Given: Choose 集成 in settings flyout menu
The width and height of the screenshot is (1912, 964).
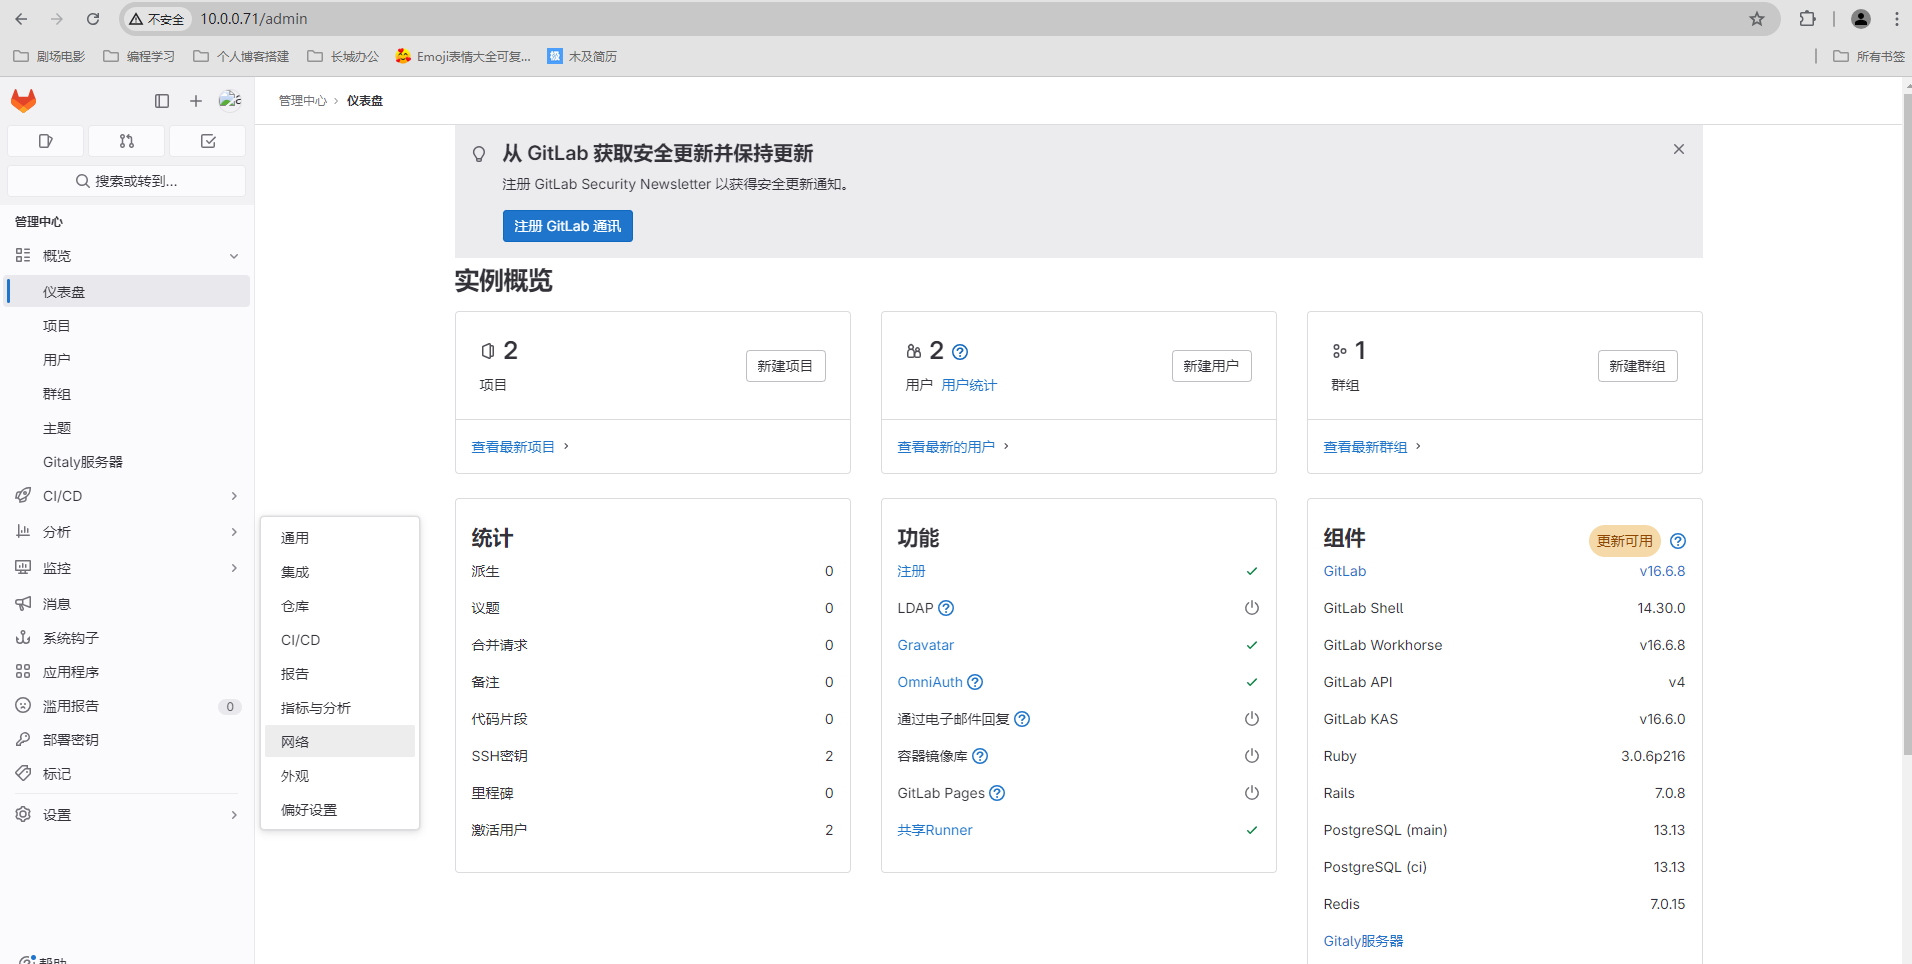Looking at the screenshot, I should pos(340,572).
